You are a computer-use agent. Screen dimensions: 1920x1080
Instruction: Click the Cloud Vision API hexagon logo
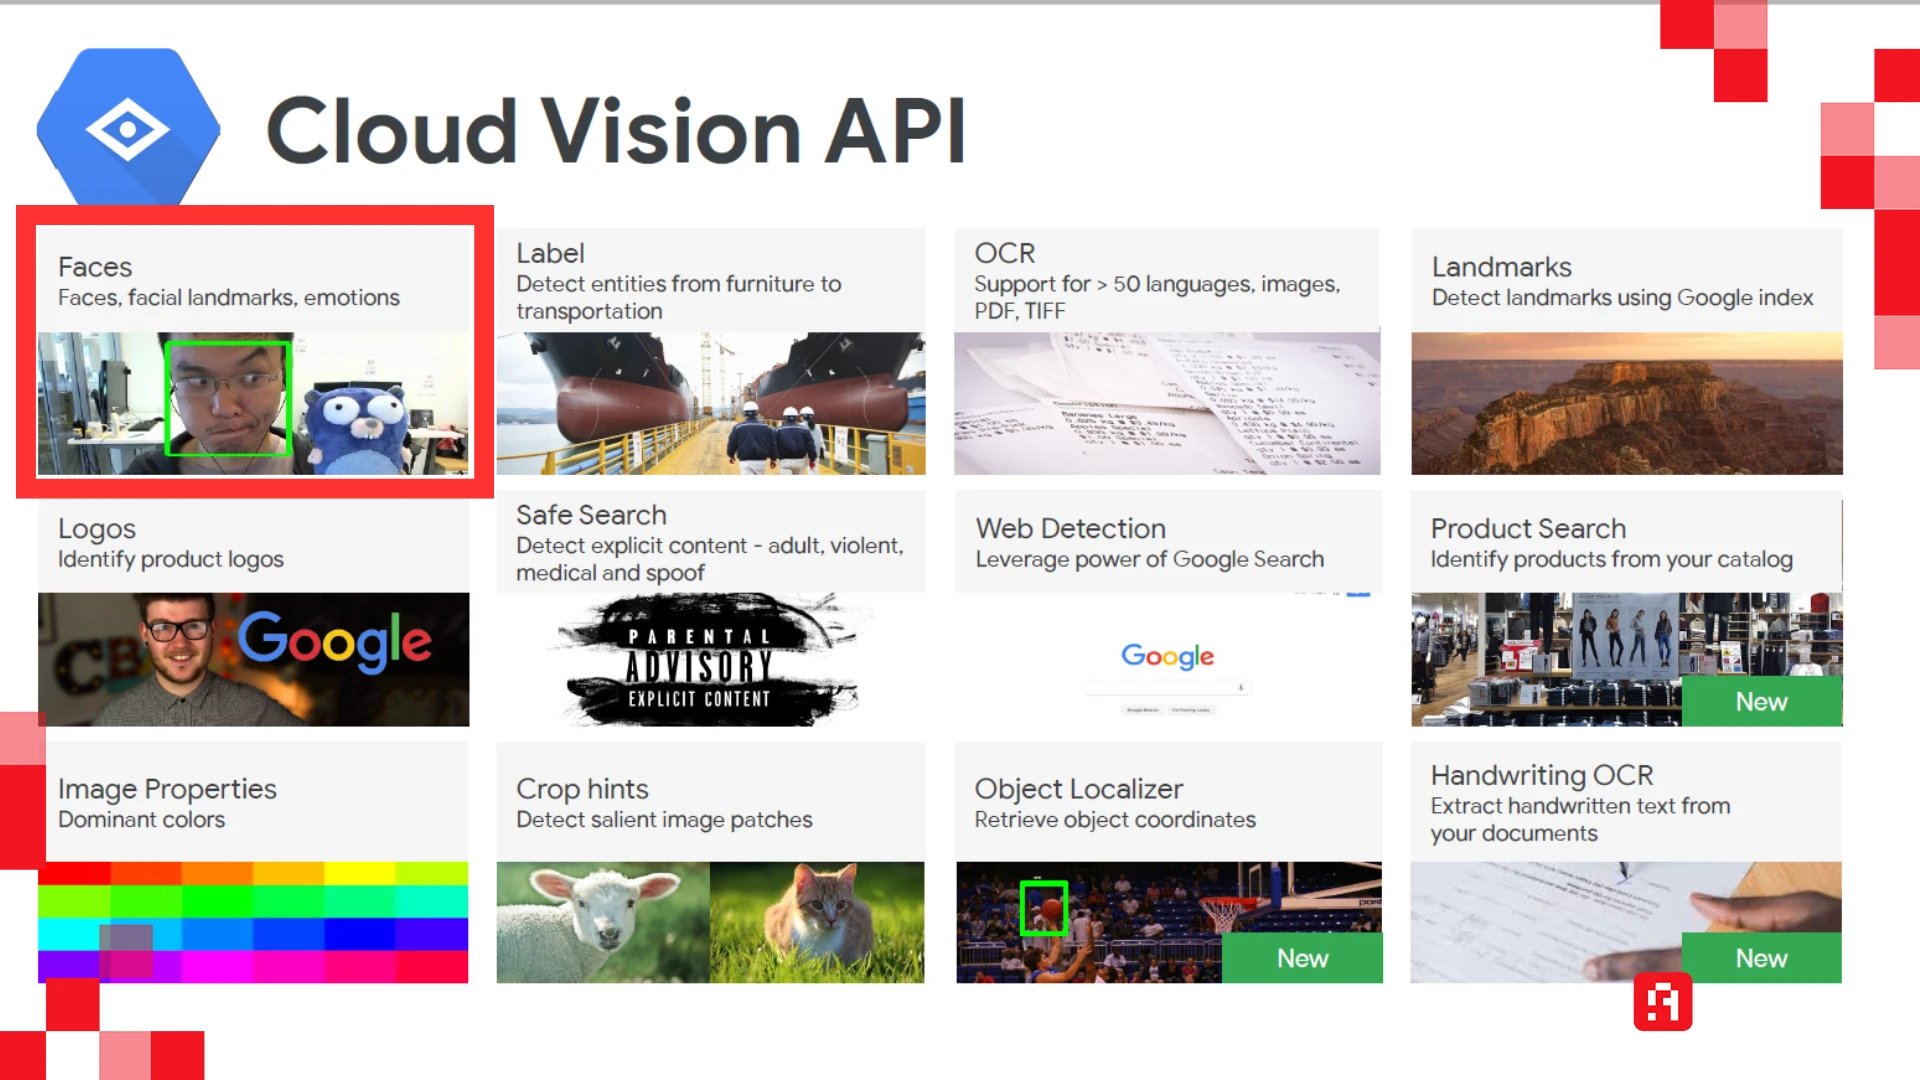(x=128, y=129)
